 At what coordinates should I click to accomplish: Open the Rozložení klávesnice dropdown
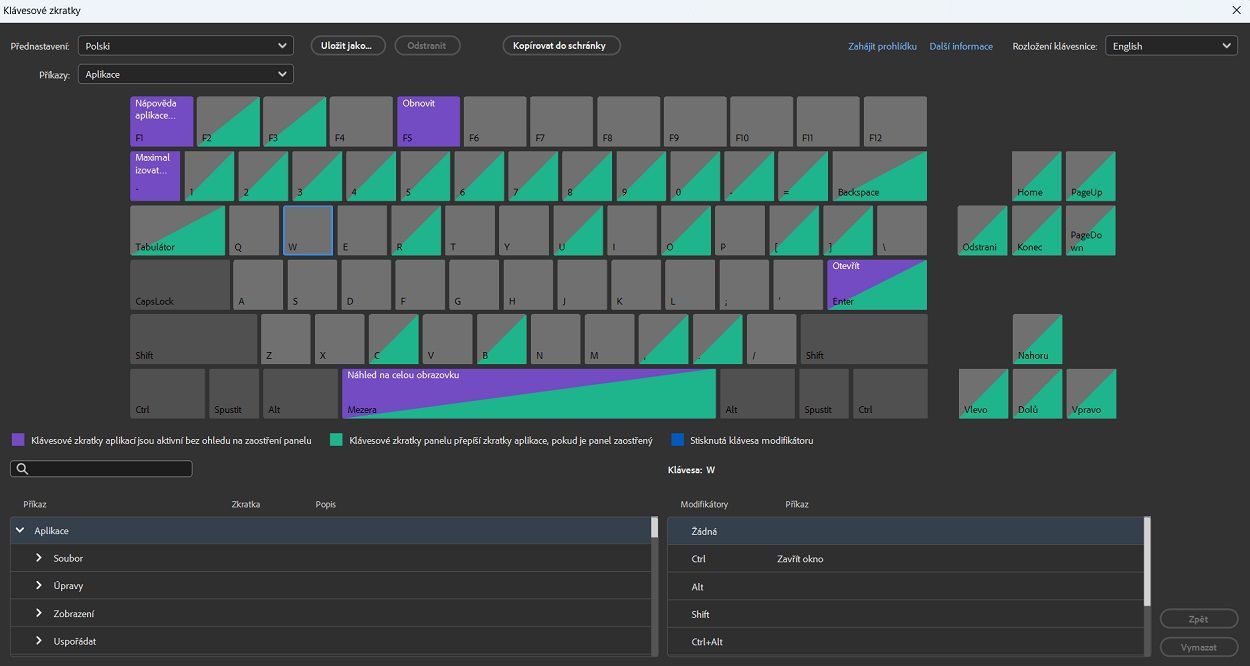1171,46
